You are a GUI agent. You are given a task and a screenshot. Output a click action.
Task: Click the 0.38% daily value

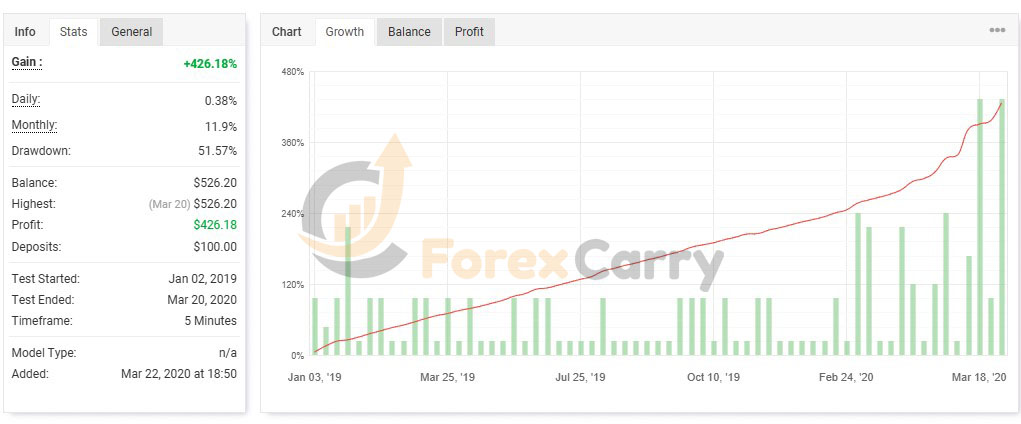(221, 101)
